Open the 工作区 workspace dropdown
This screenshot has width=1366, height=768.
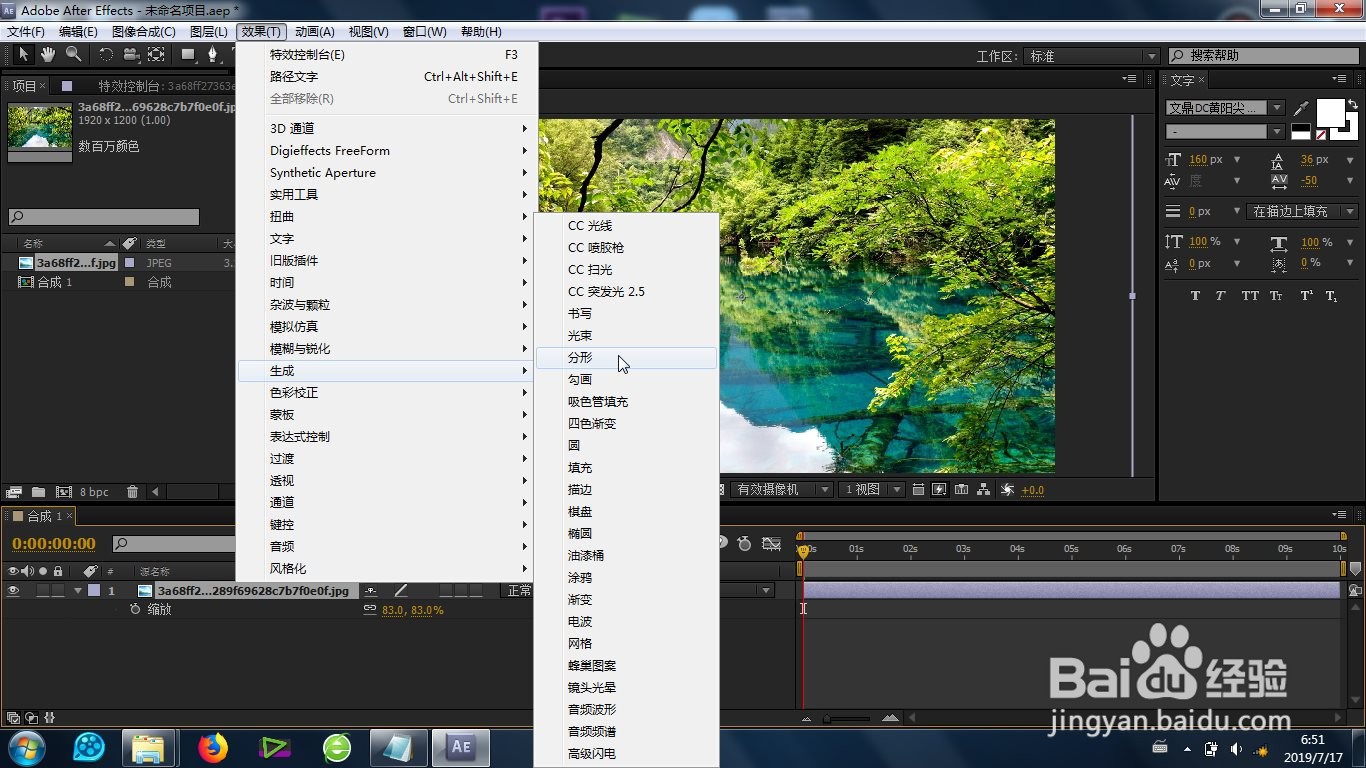tap(1092, 56)
